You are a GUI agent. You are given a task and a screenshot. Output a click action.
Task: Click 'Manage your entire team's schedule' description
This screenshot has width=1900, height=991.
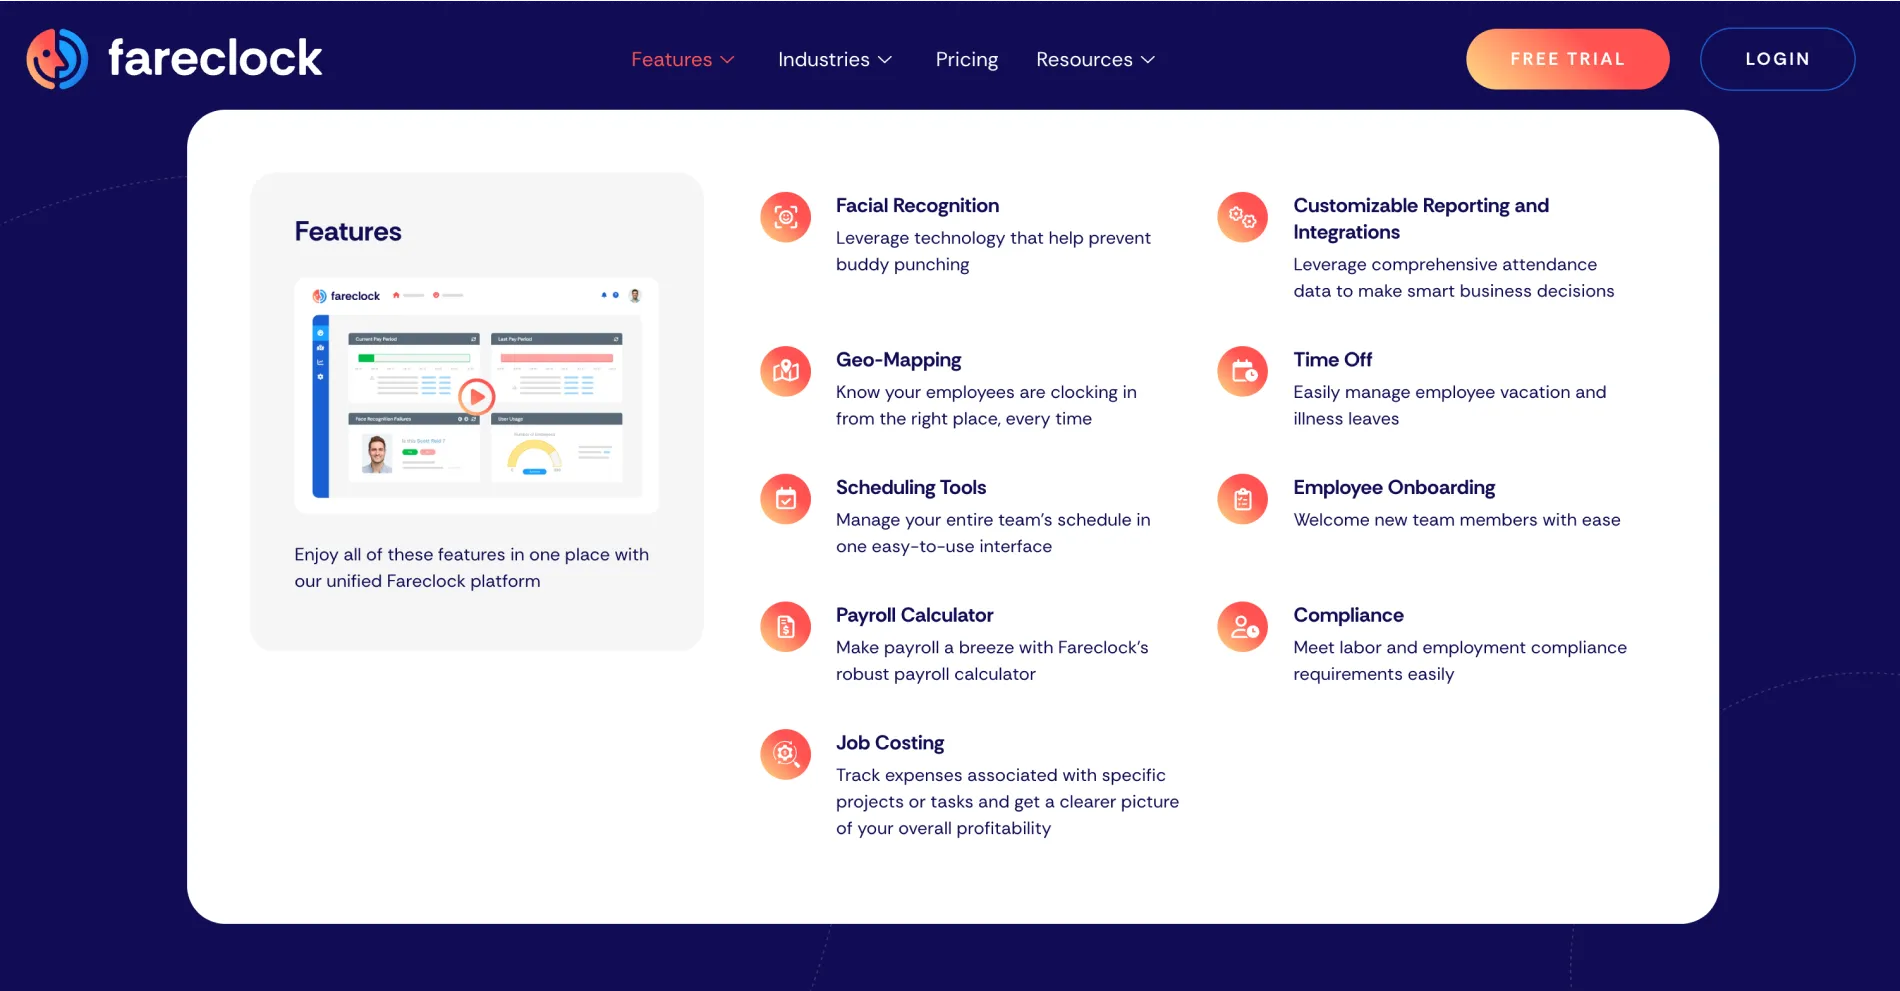993,533
